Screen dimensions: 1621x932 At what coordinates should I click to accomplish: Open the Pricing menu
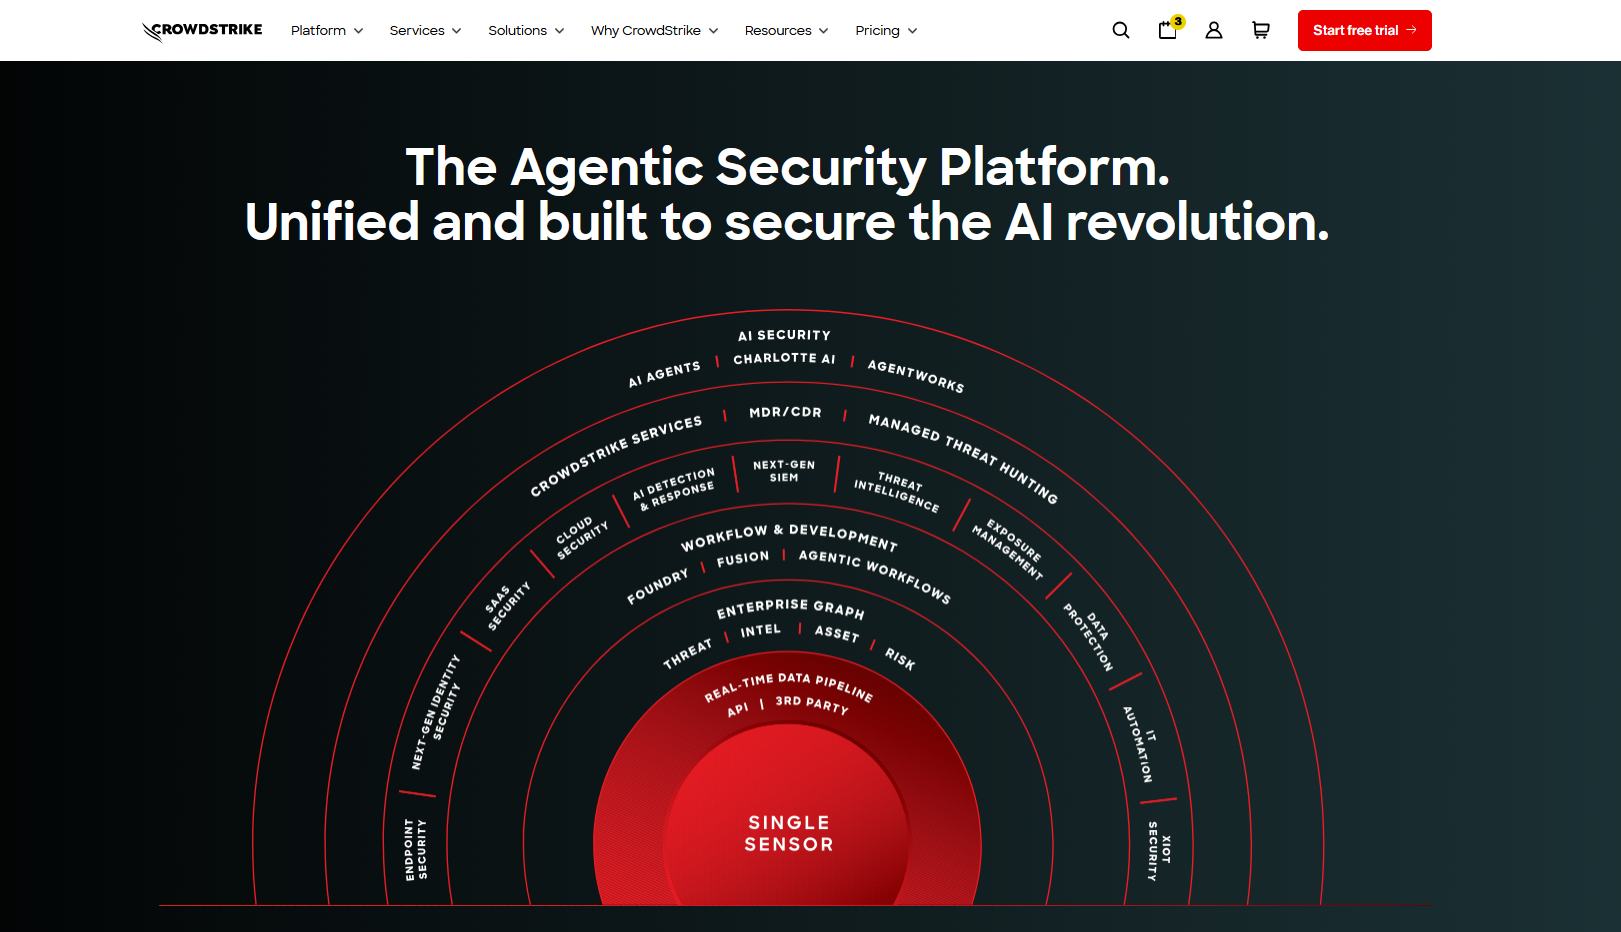click(886, 31)
